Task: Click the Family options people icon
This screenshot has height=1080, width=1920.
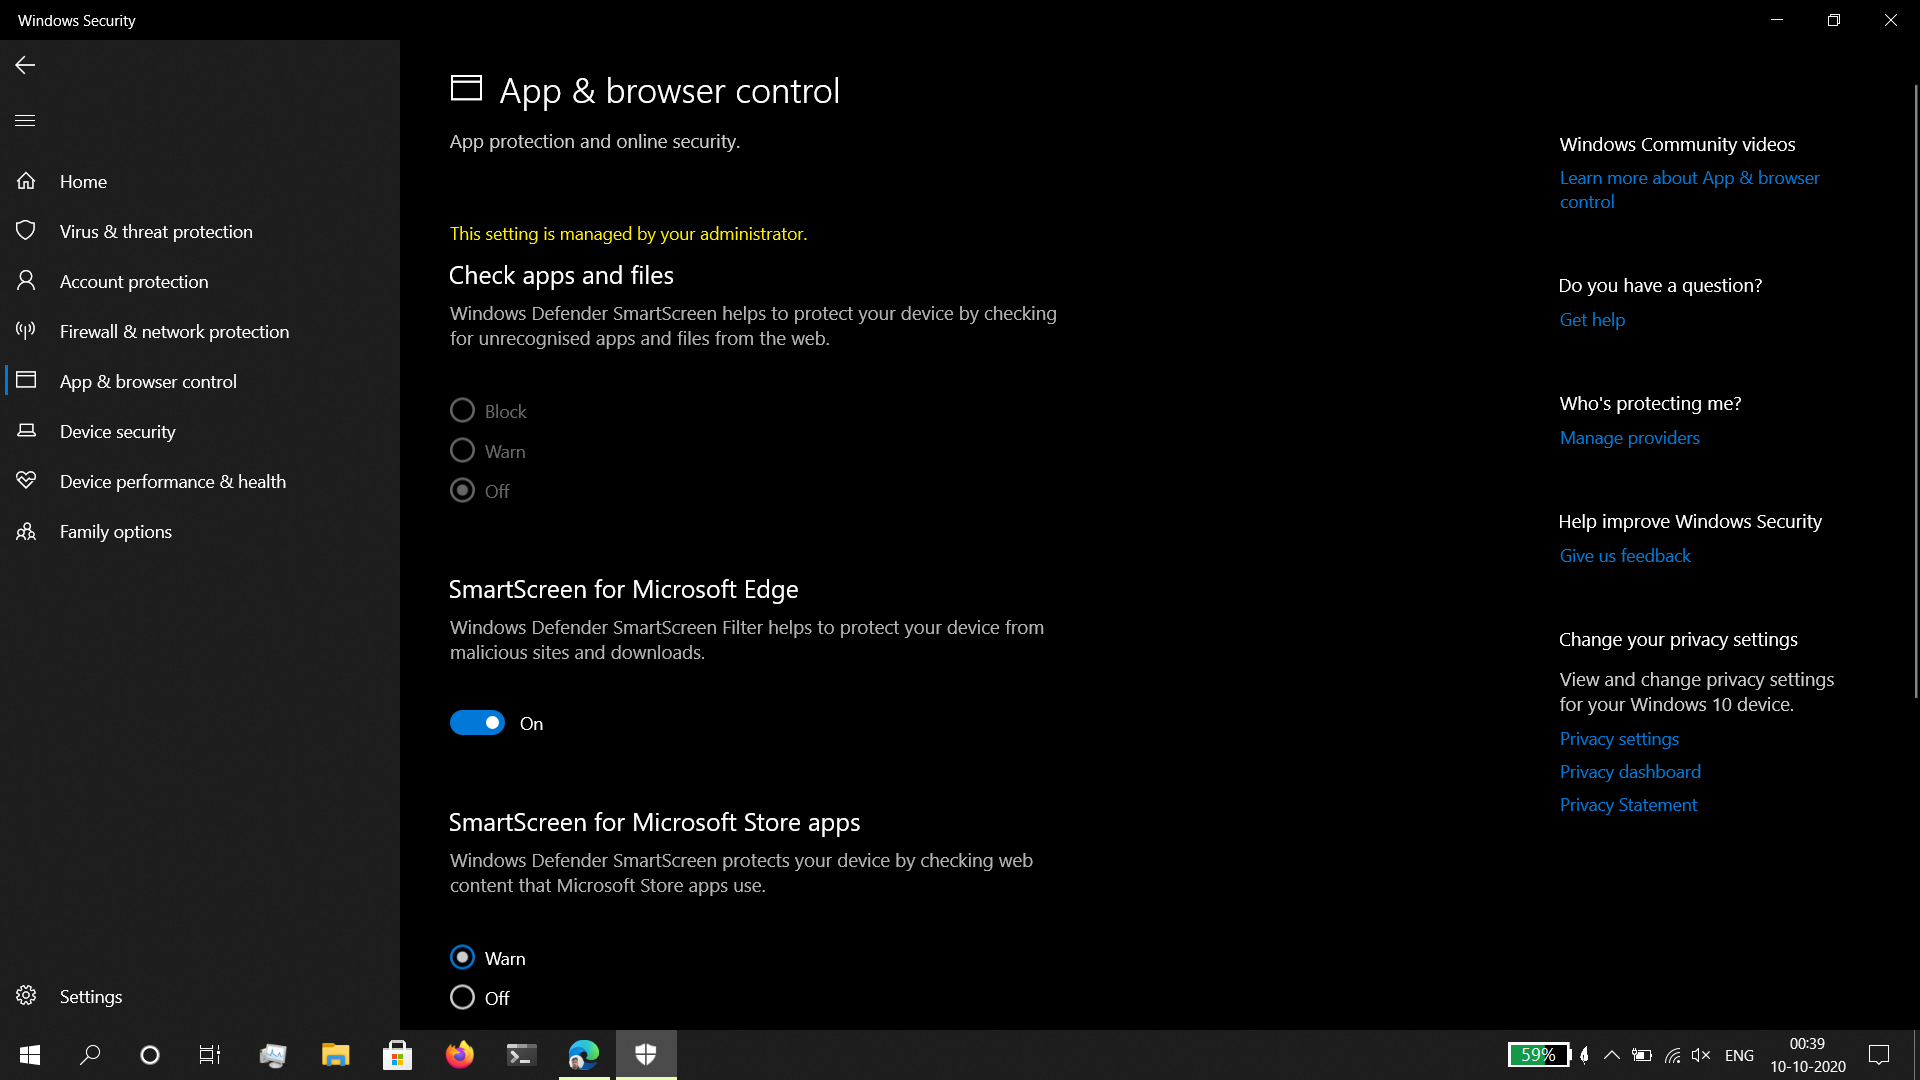Action: click(x=26, y=531)
